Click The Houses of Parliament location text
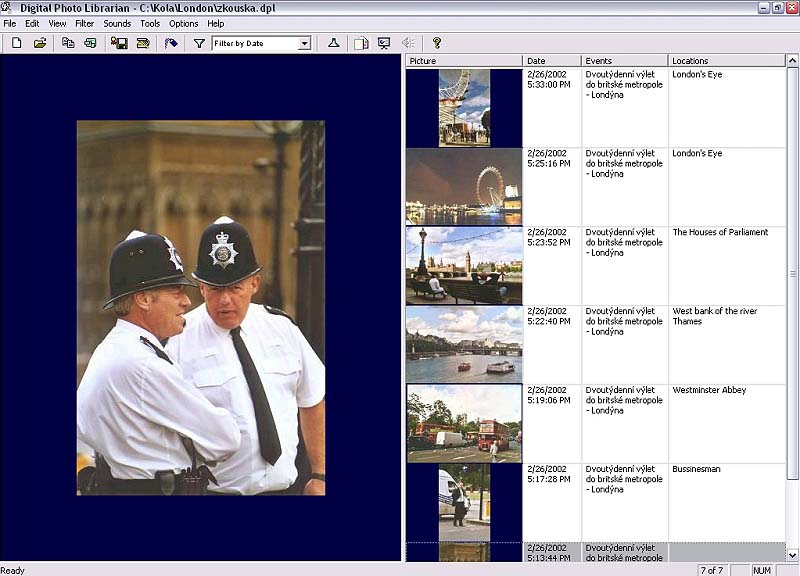This screenshot has height=576, width=800. coord(720,232)
